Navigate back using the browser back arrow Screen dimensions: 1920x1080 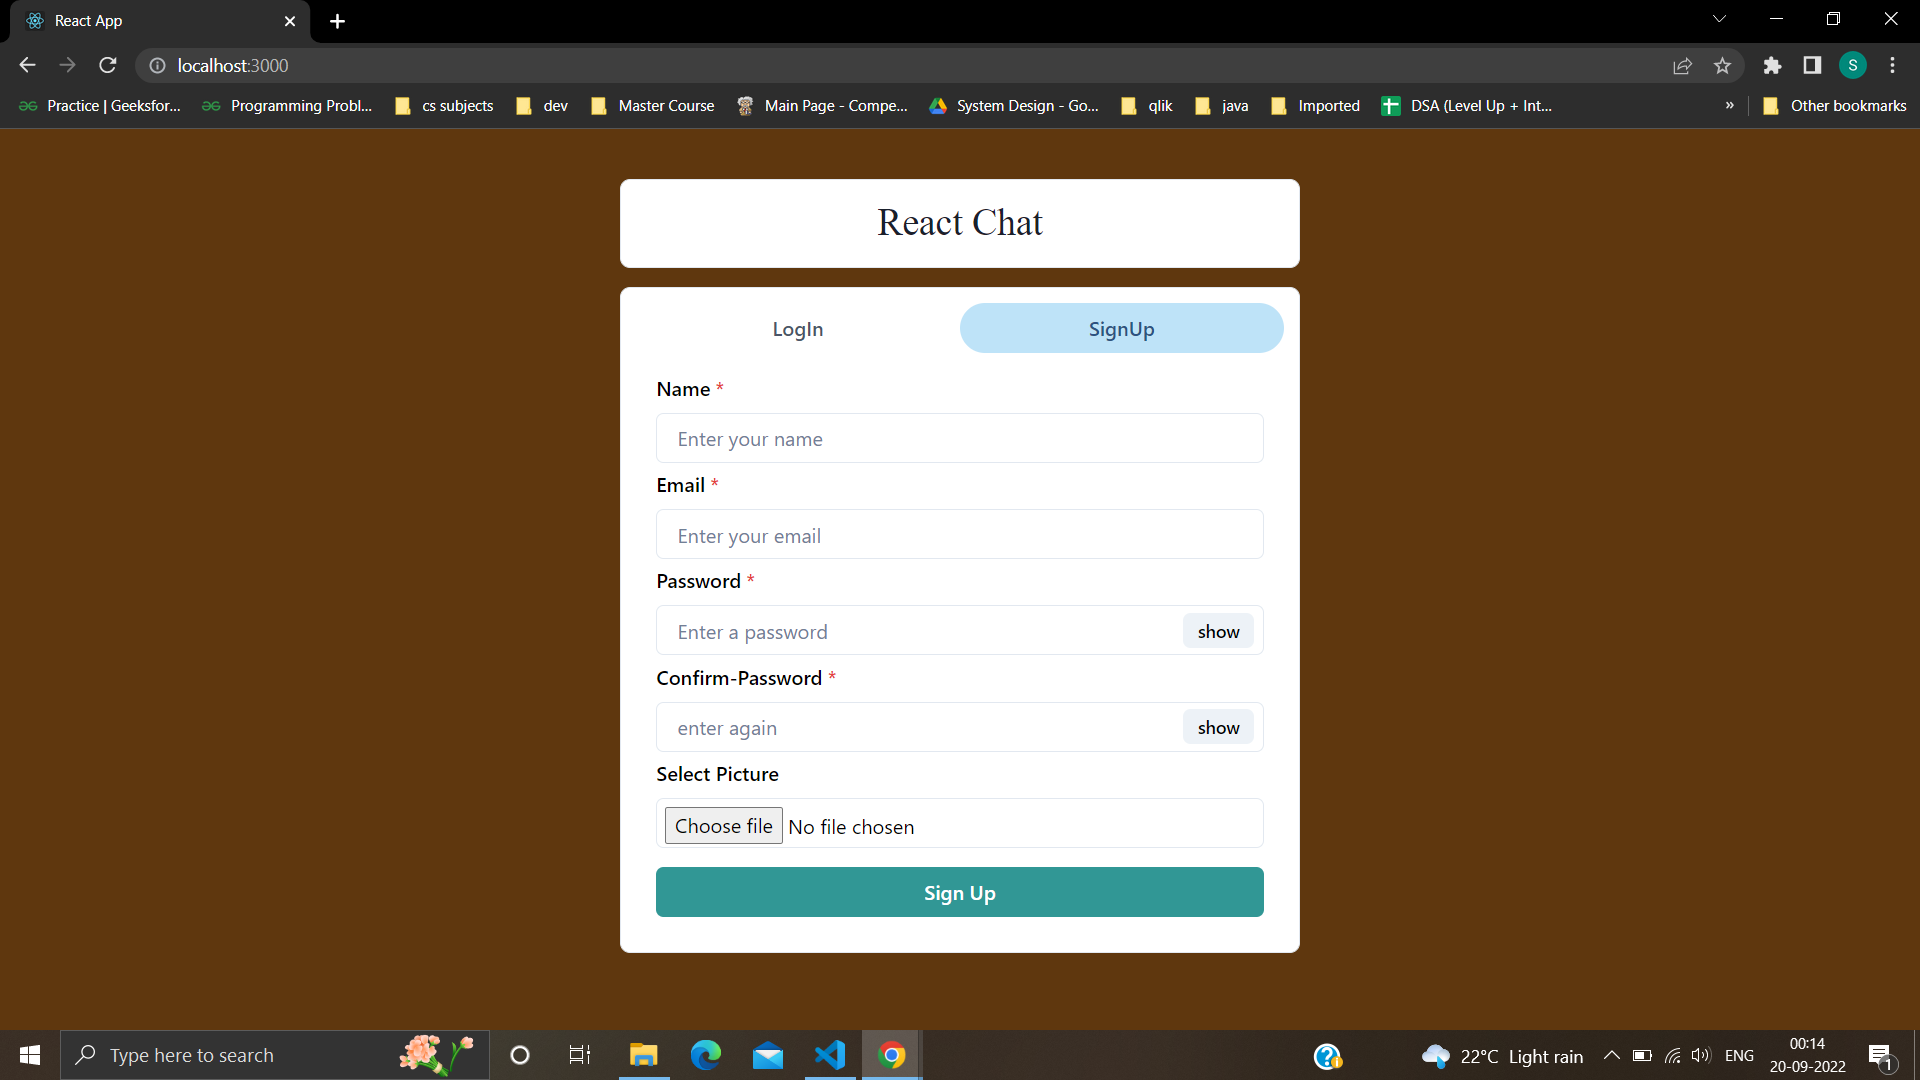click(26, 65)
